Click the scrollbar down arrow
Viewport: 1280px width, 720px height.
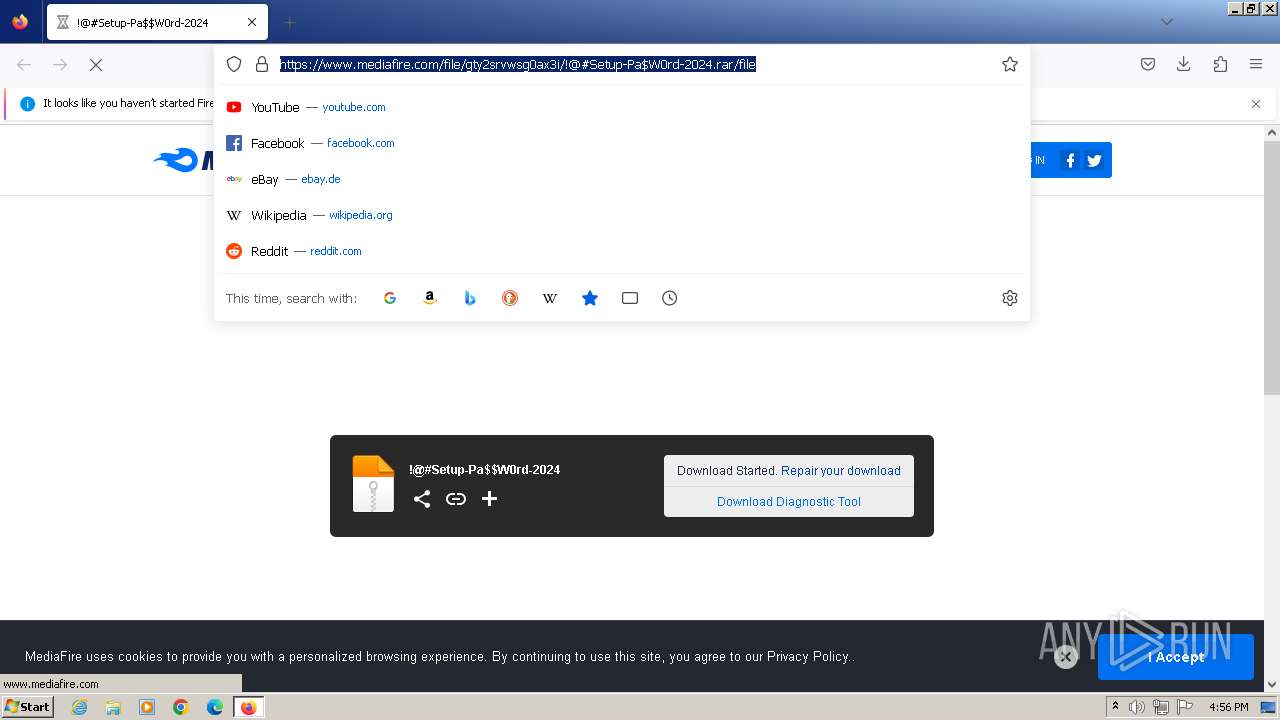point(1272,685)
